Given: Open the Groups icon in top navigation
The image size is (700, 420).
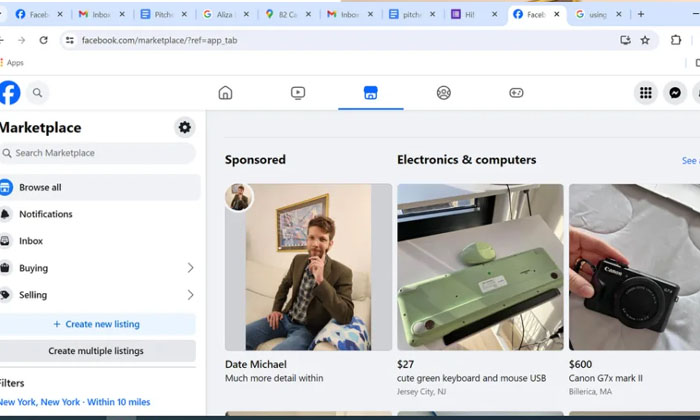Looking at the screenshot, I should (x=443, y=93).
